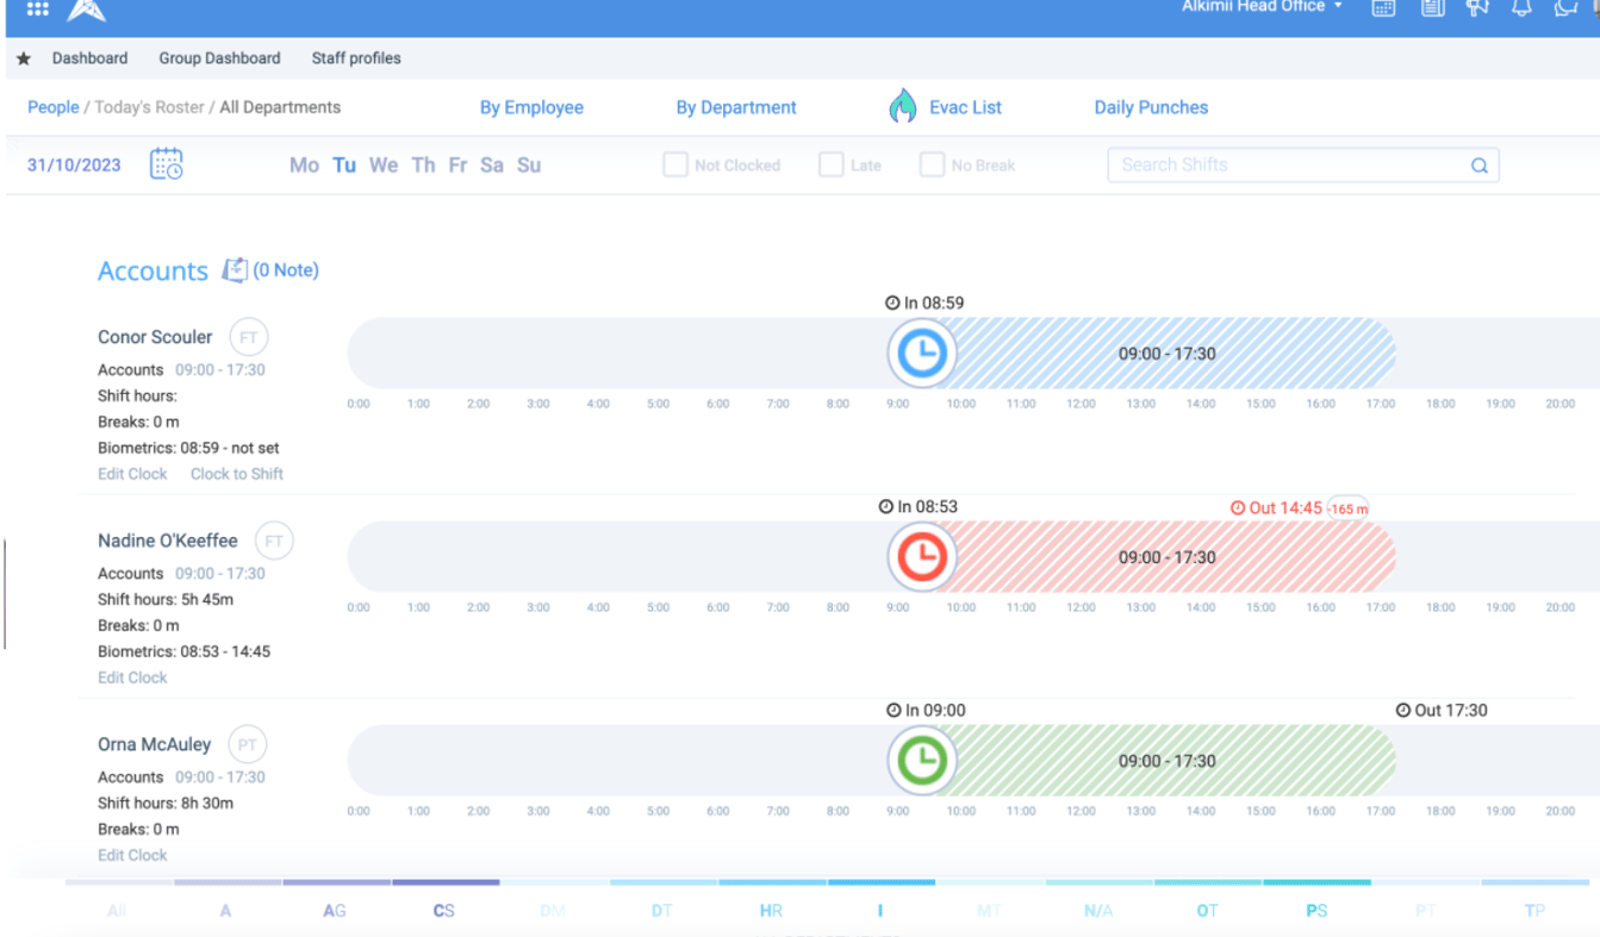This screenshot has height=937, width=1600.
Task: Open the news document icon in top bar
Action: [x=1433, y=8]
